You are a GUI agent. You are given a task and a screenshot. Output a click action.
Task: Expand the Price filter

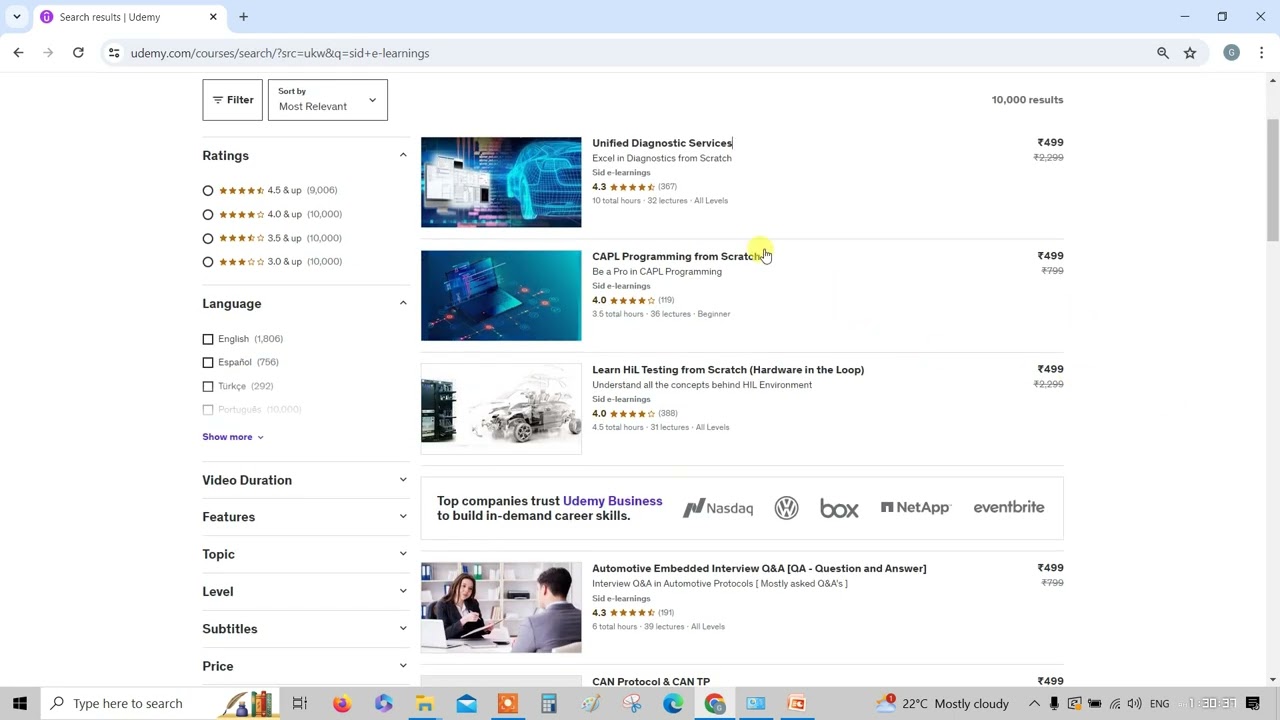point(305,666)
